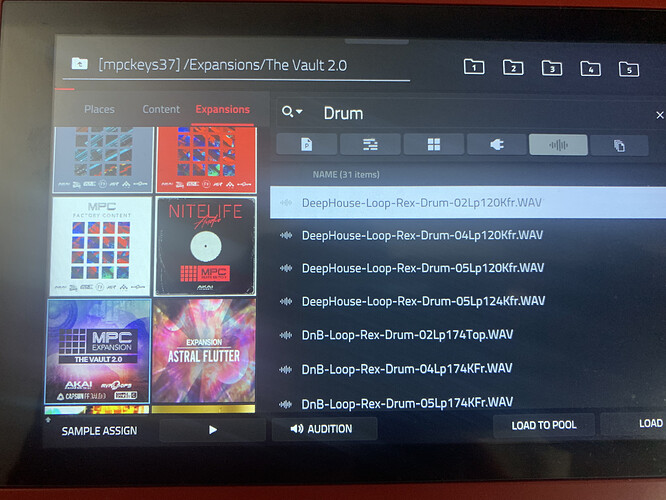Toggle program grid filter
Image resolution: width=666 pixels, height=500 pixels.
[434, 144]
